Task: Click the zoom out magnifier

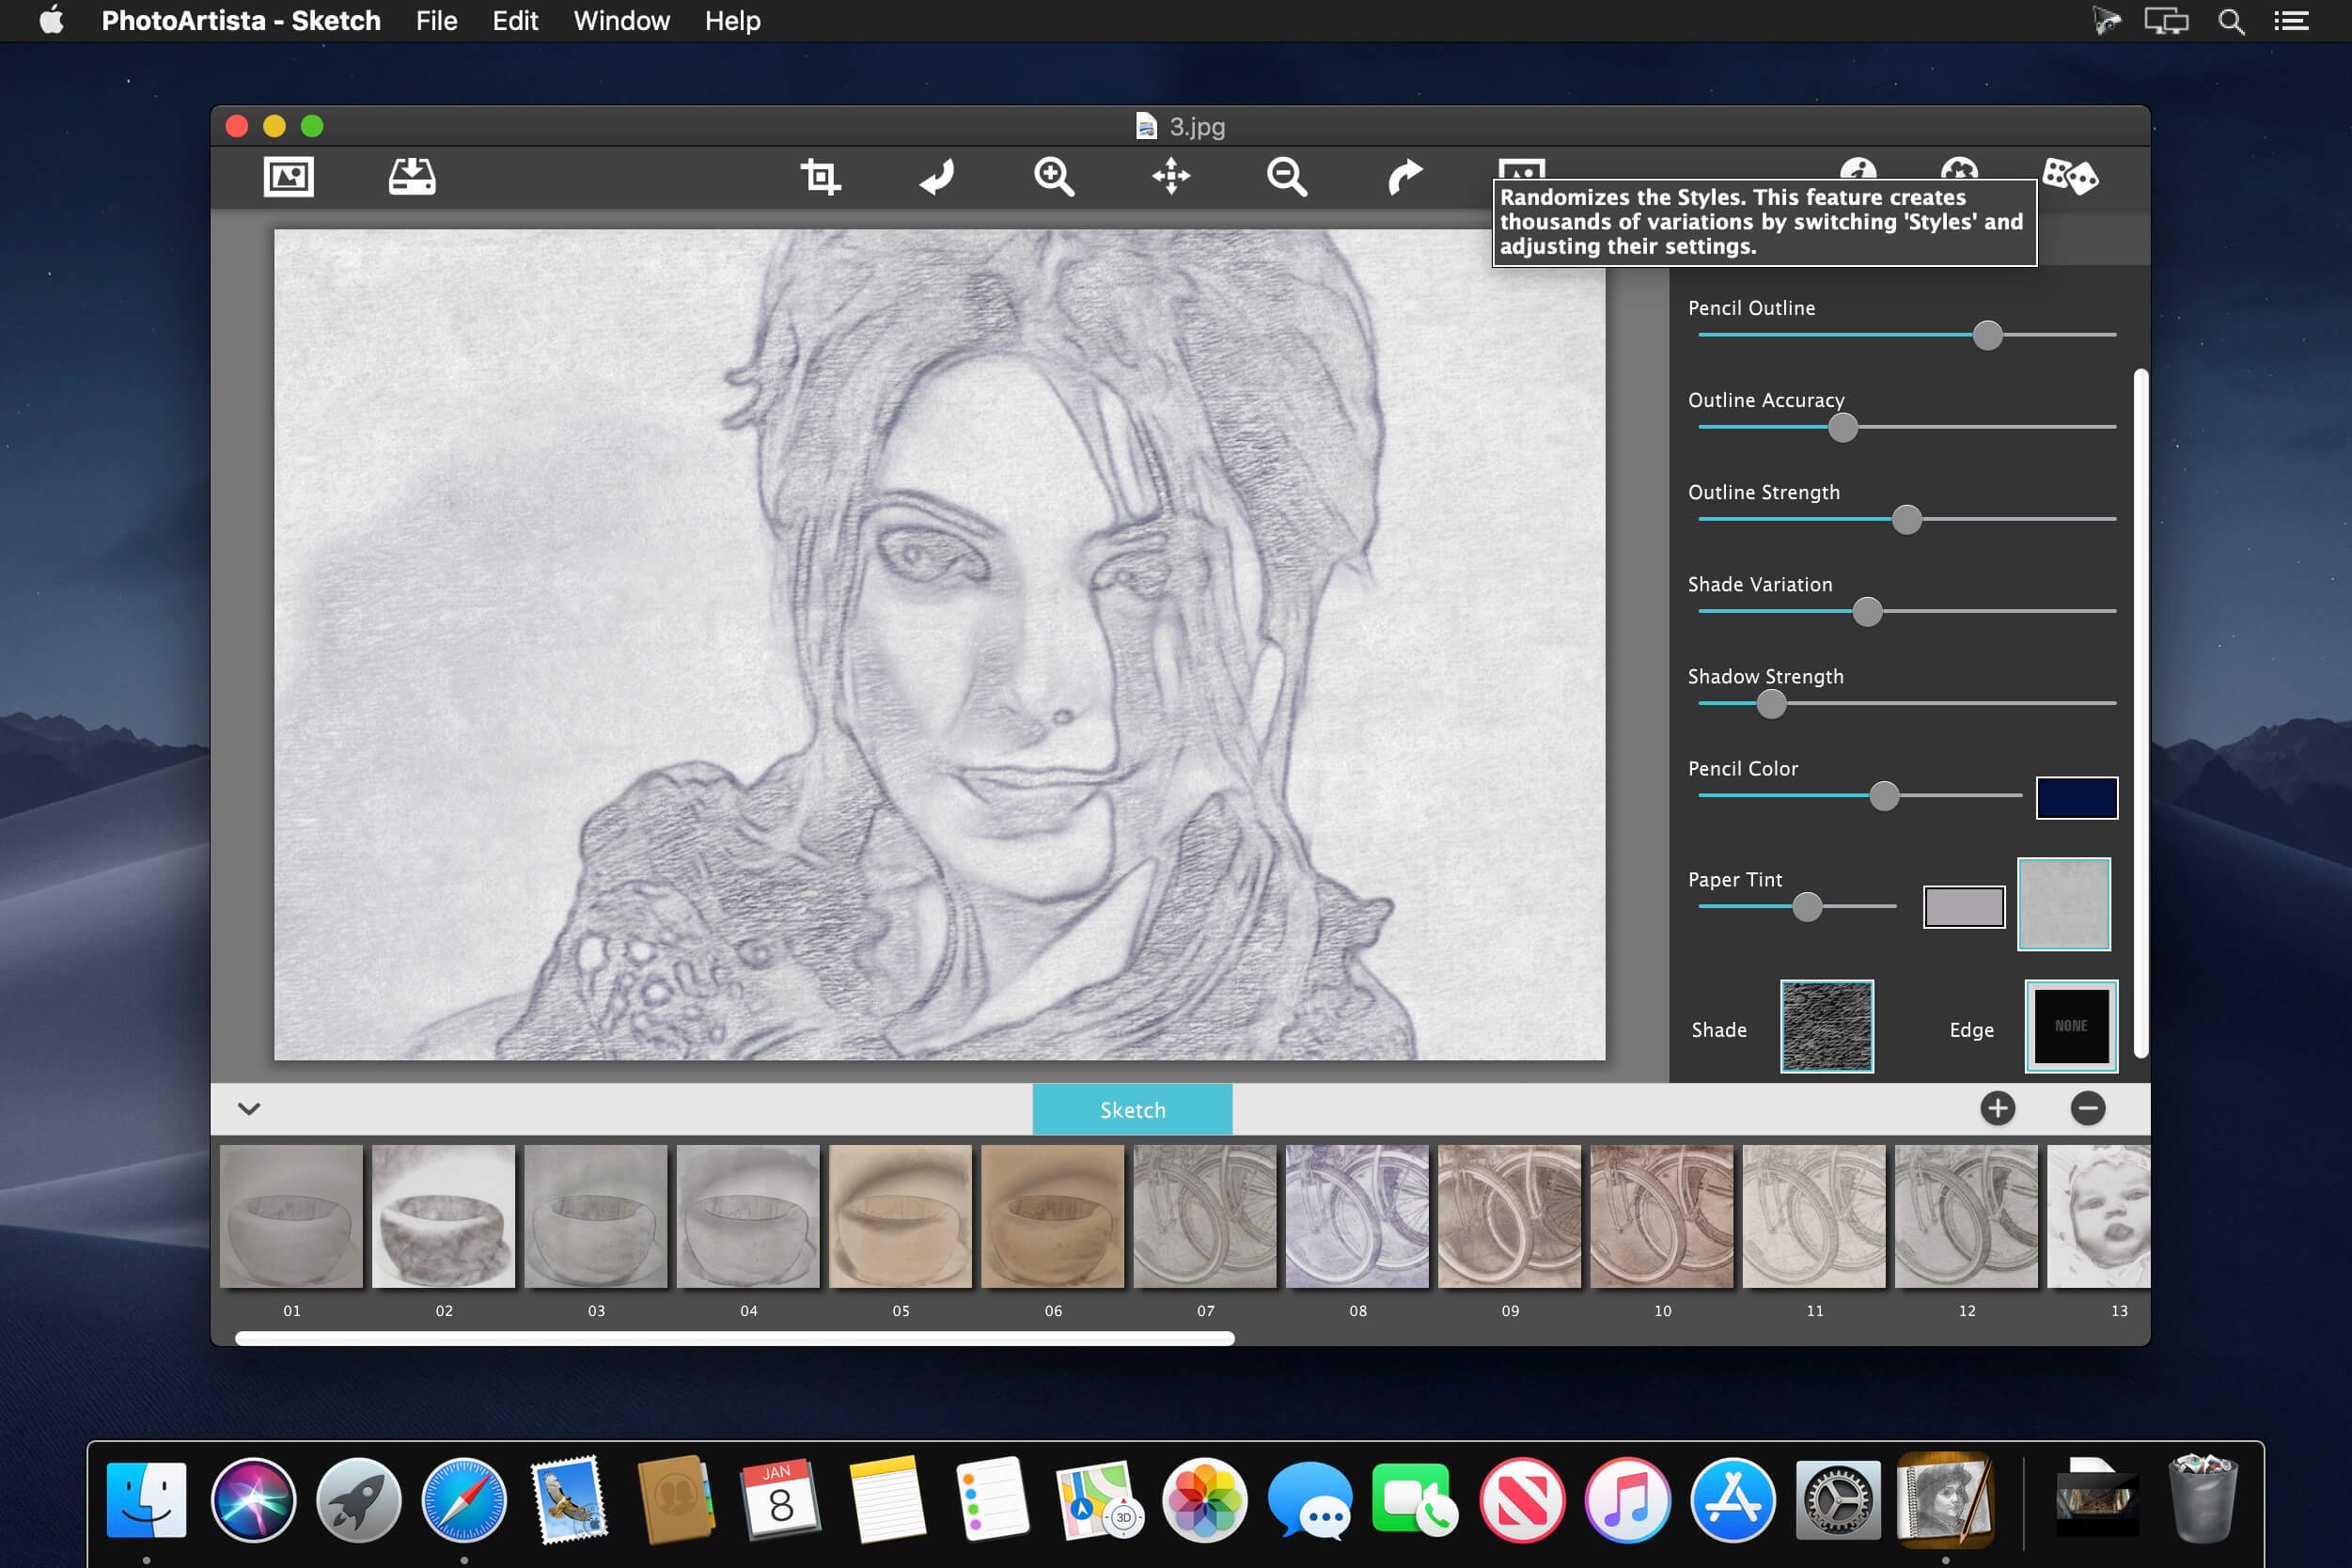Action: click(1286, 177)
